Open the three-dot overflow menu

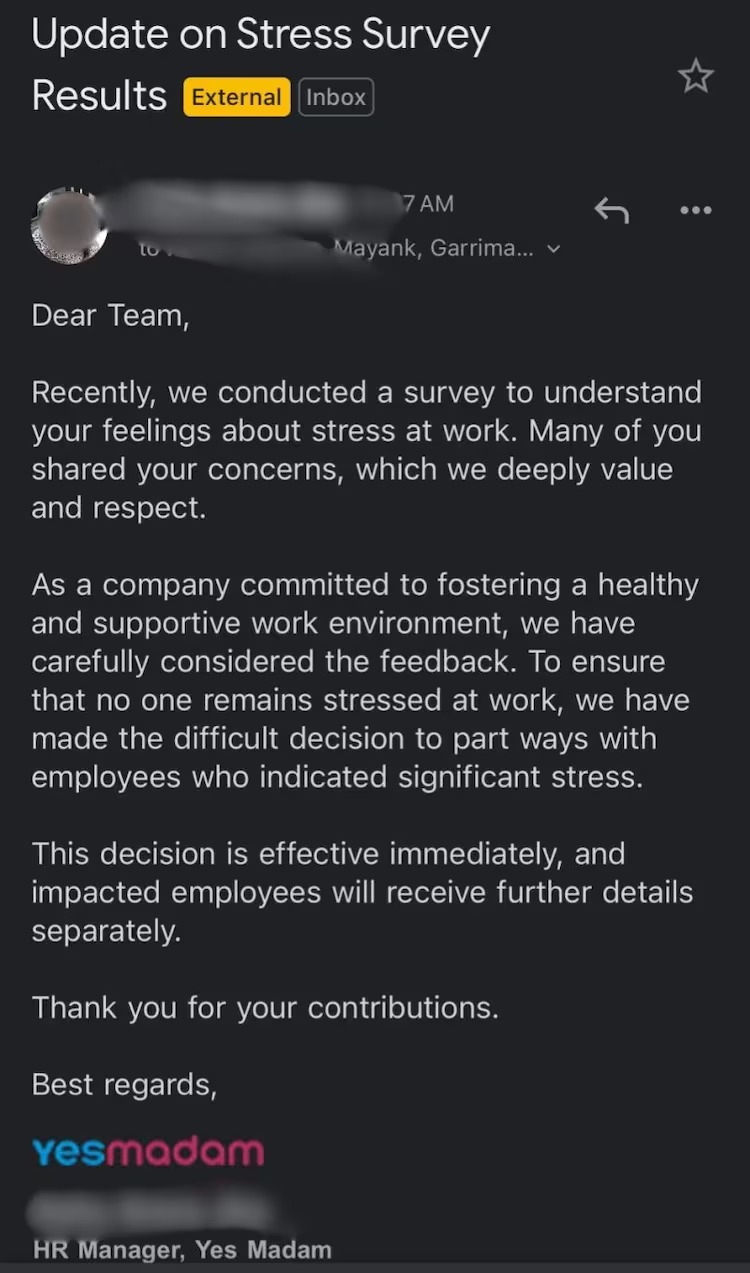point(695,210)
